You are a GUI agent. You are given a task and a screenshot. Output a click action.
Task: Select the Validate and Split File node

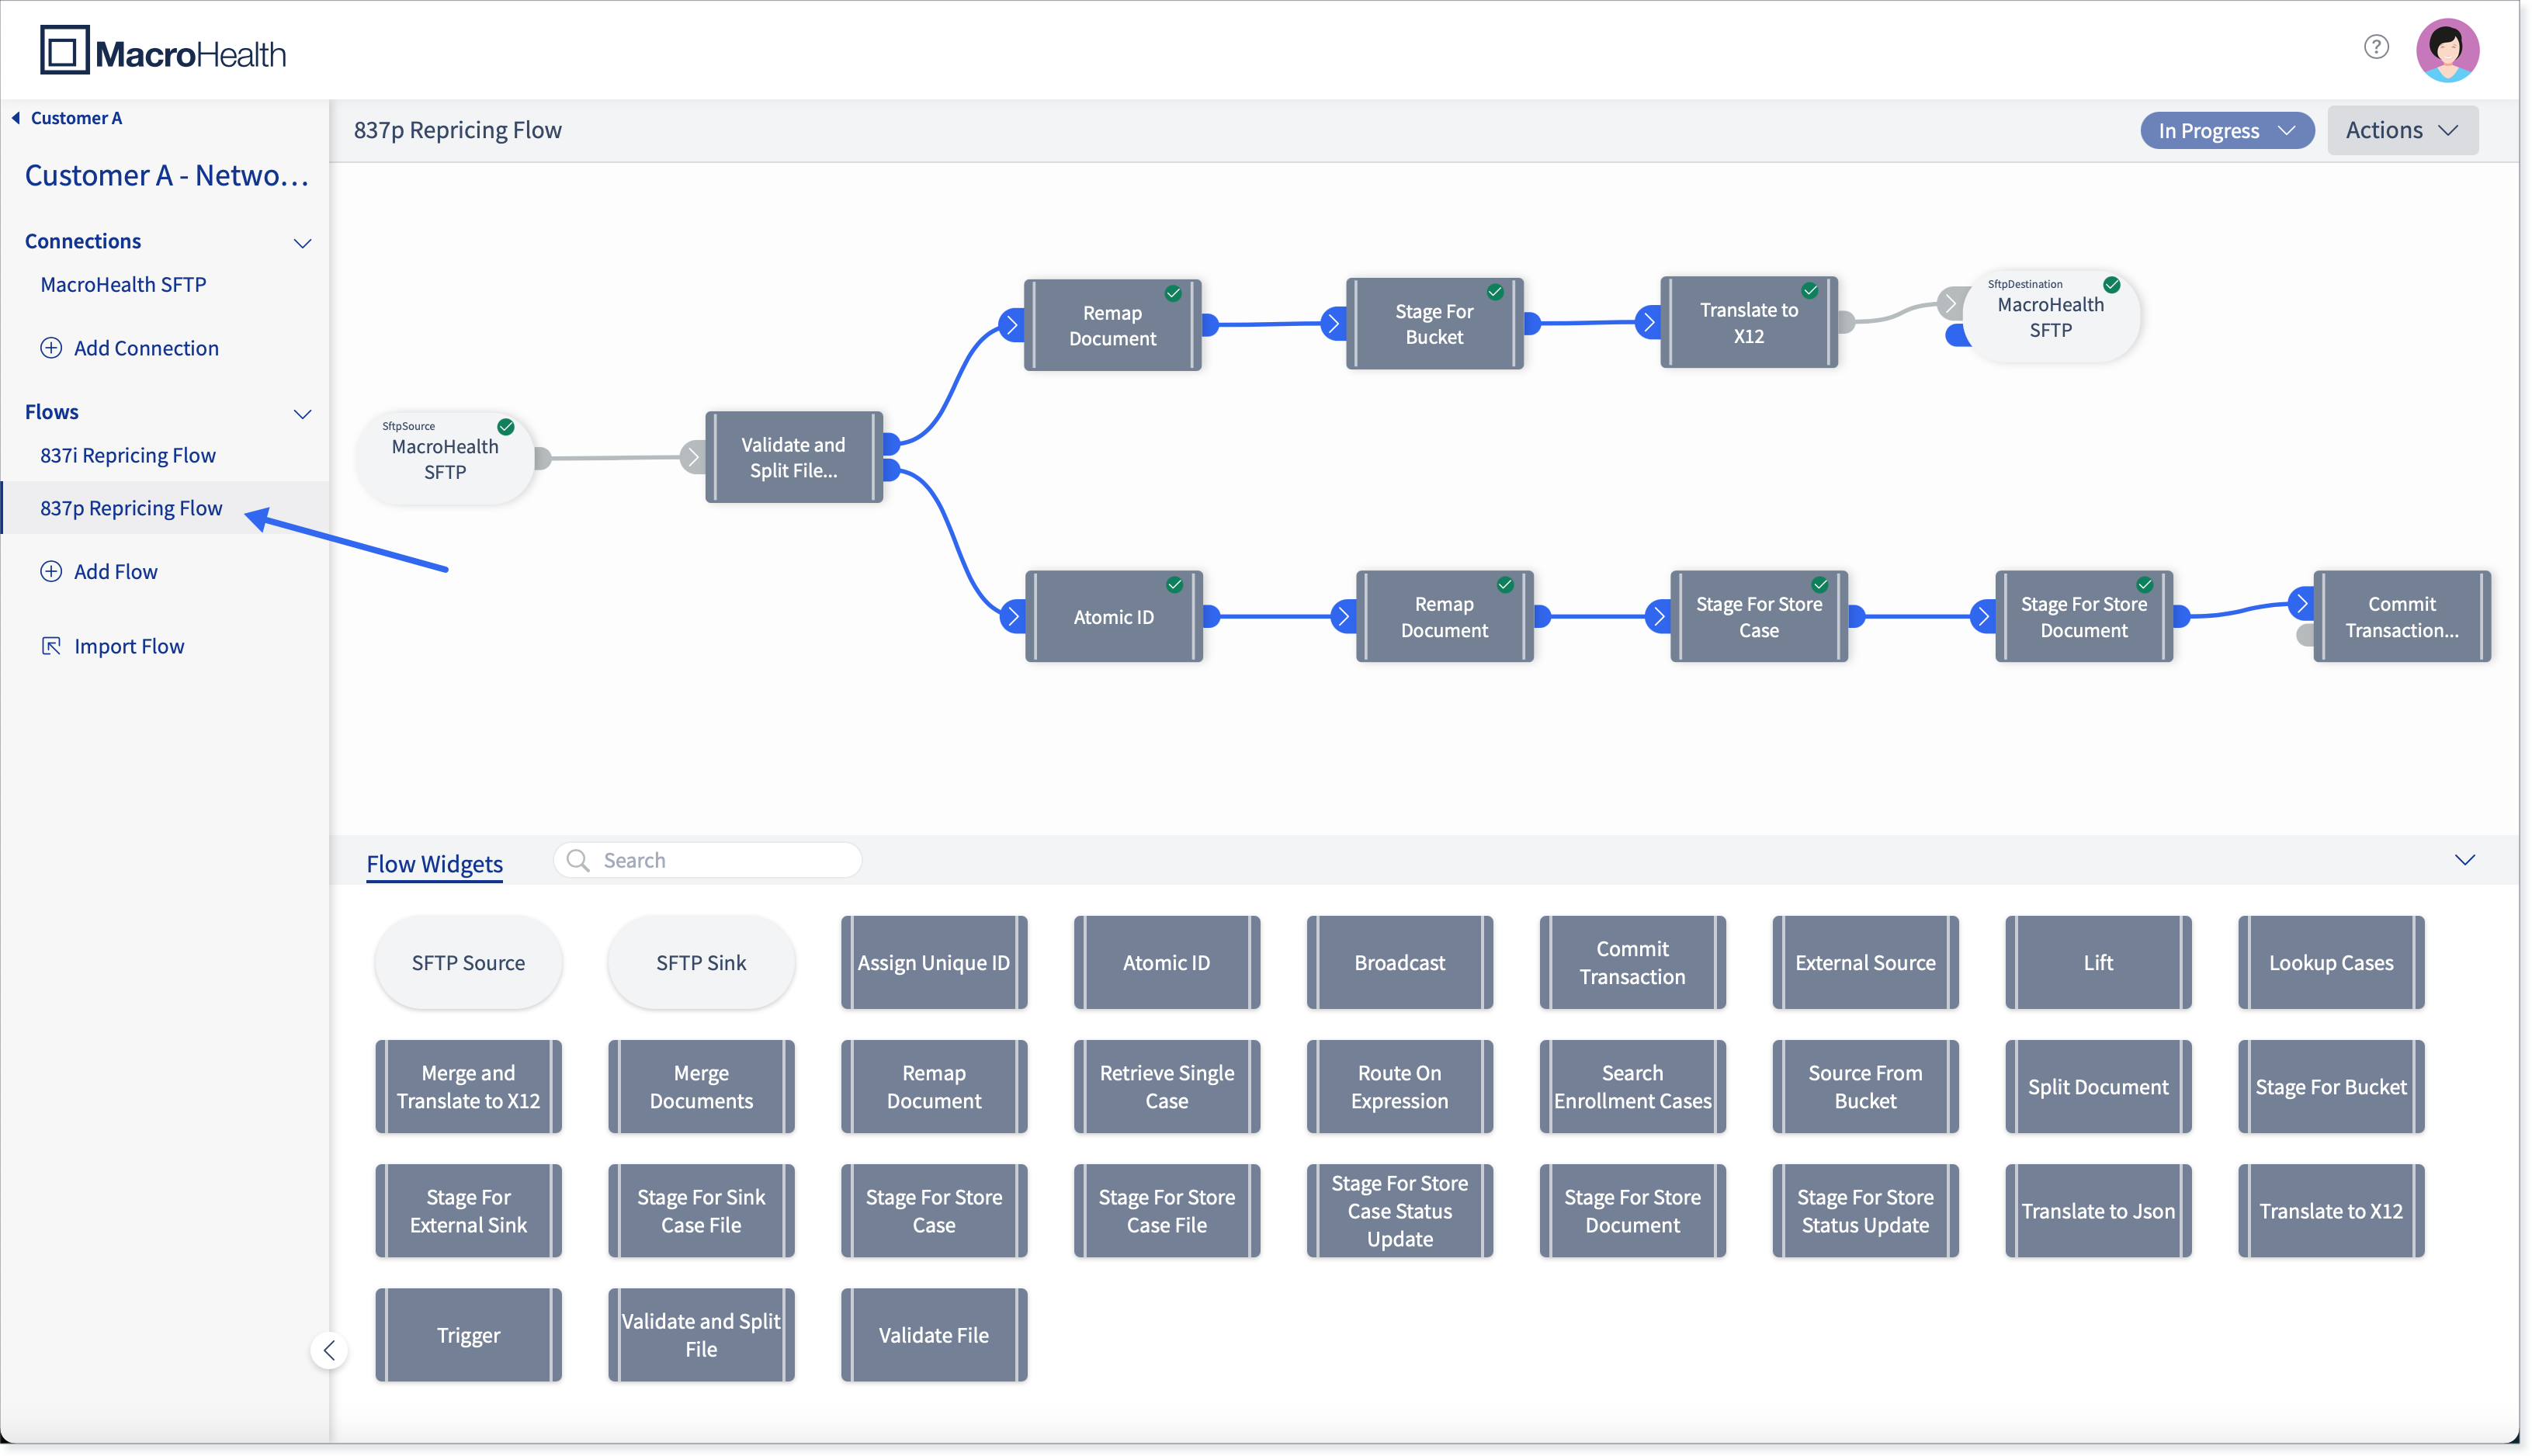793,457
